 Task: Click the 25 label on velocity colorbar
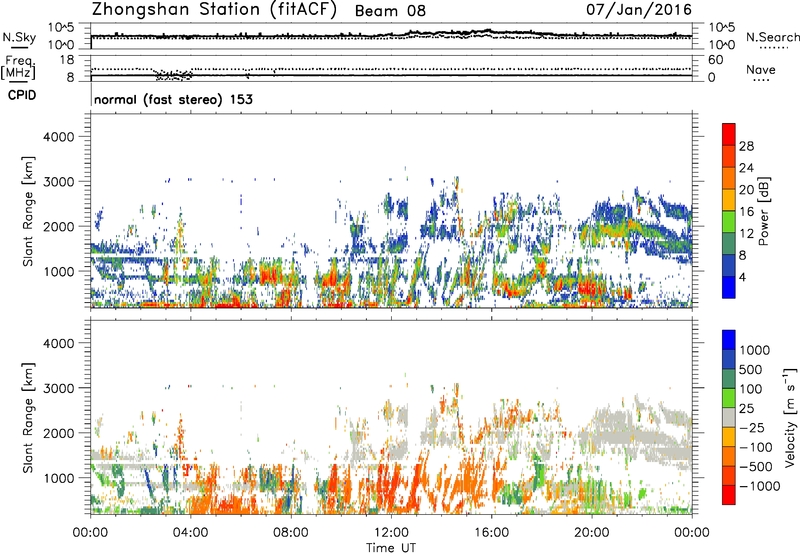(746, 409)
